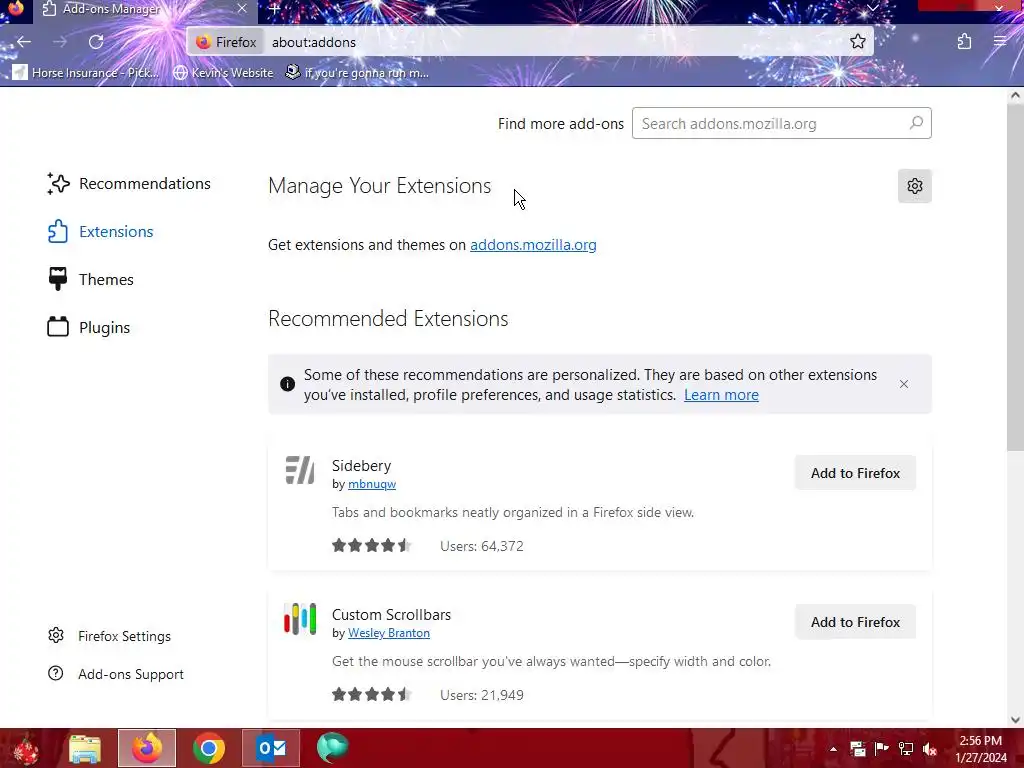Click the network tray icon
The width and height of the screenshot is (1024, 768).
pos(906,749)
